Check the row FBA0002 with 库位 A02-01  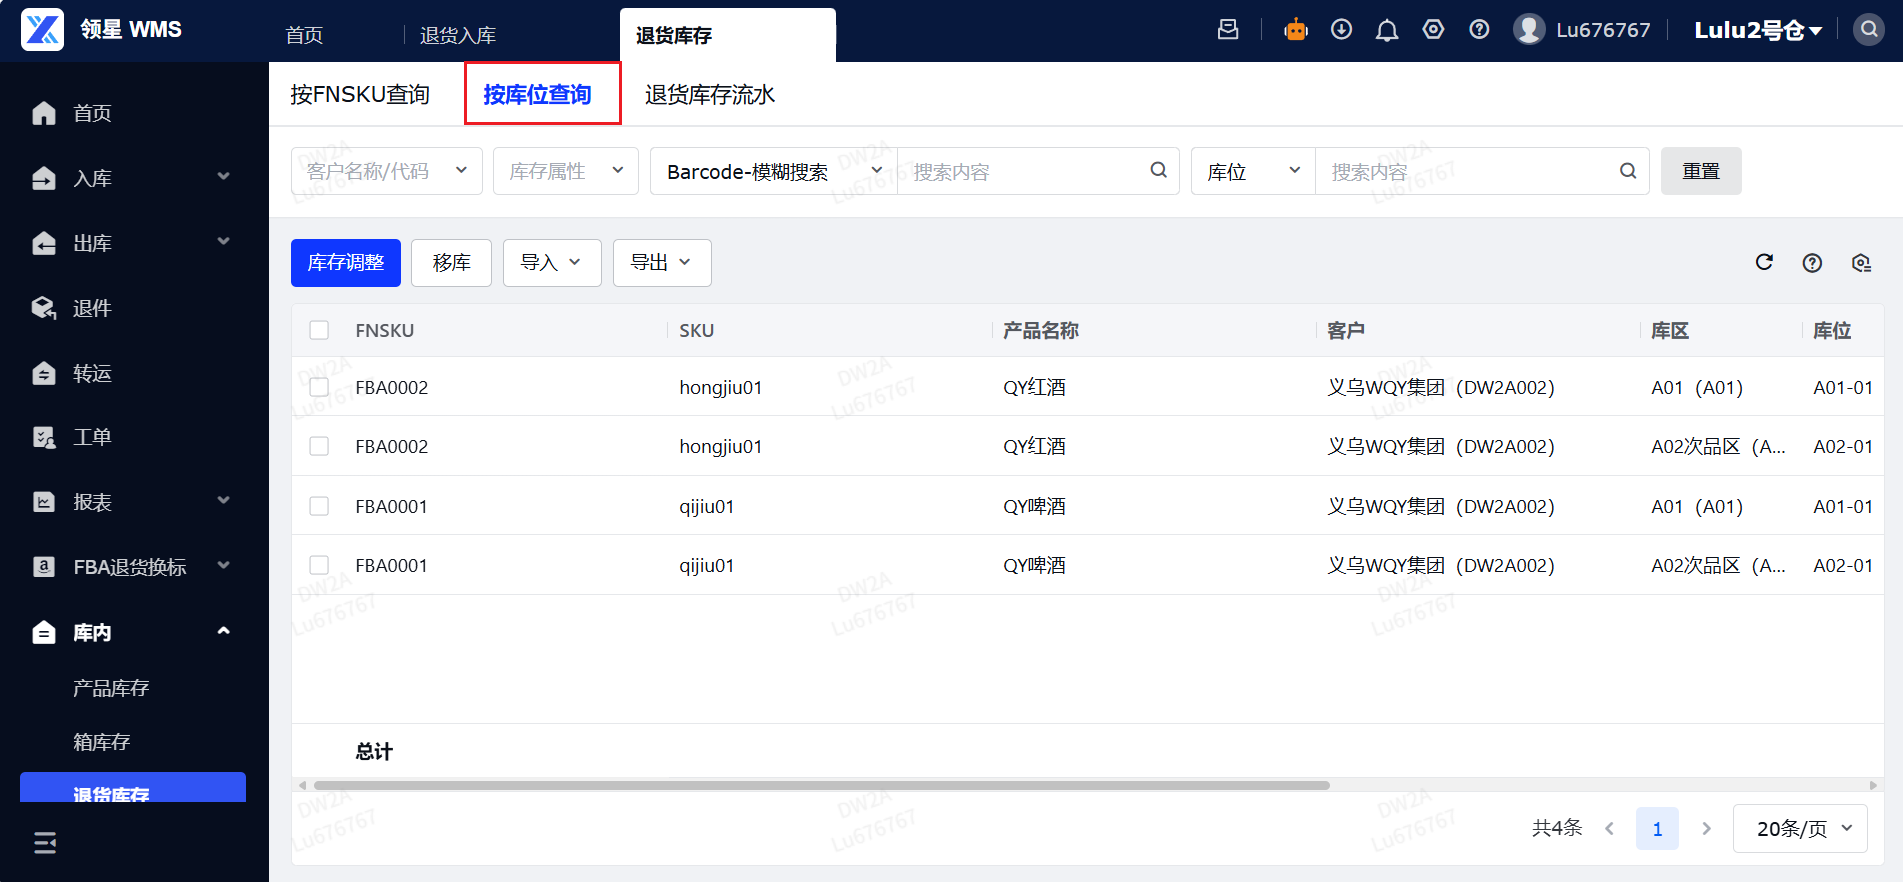coord(319,446)
